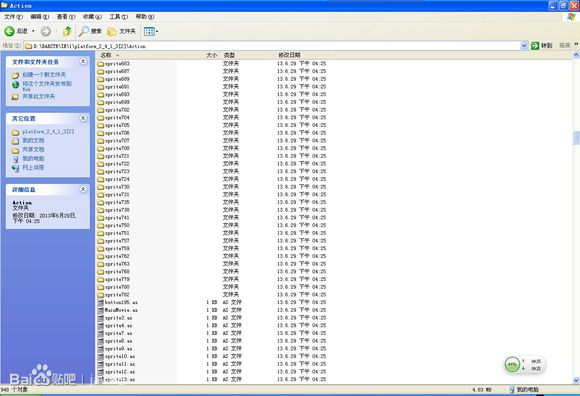Open the address bar dropdown arrow
The image size is (580, 396).
524,46
